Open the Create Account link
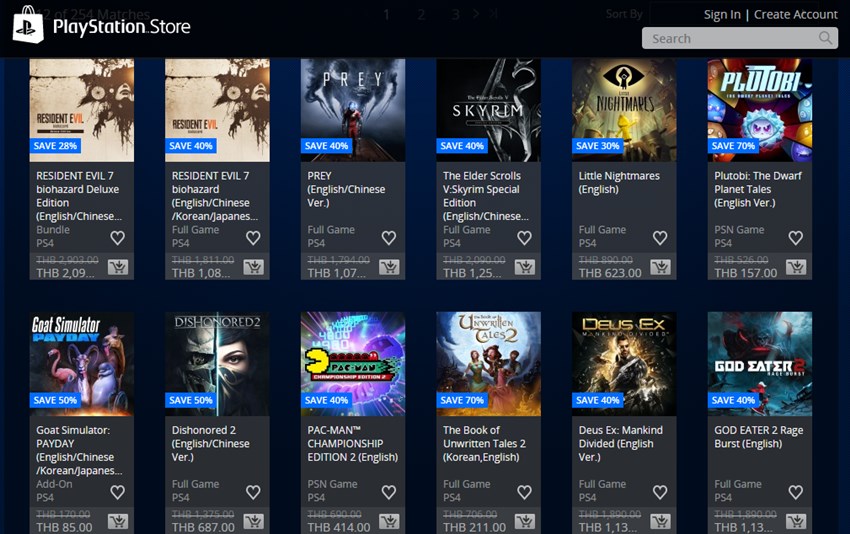 coord(796,15)
